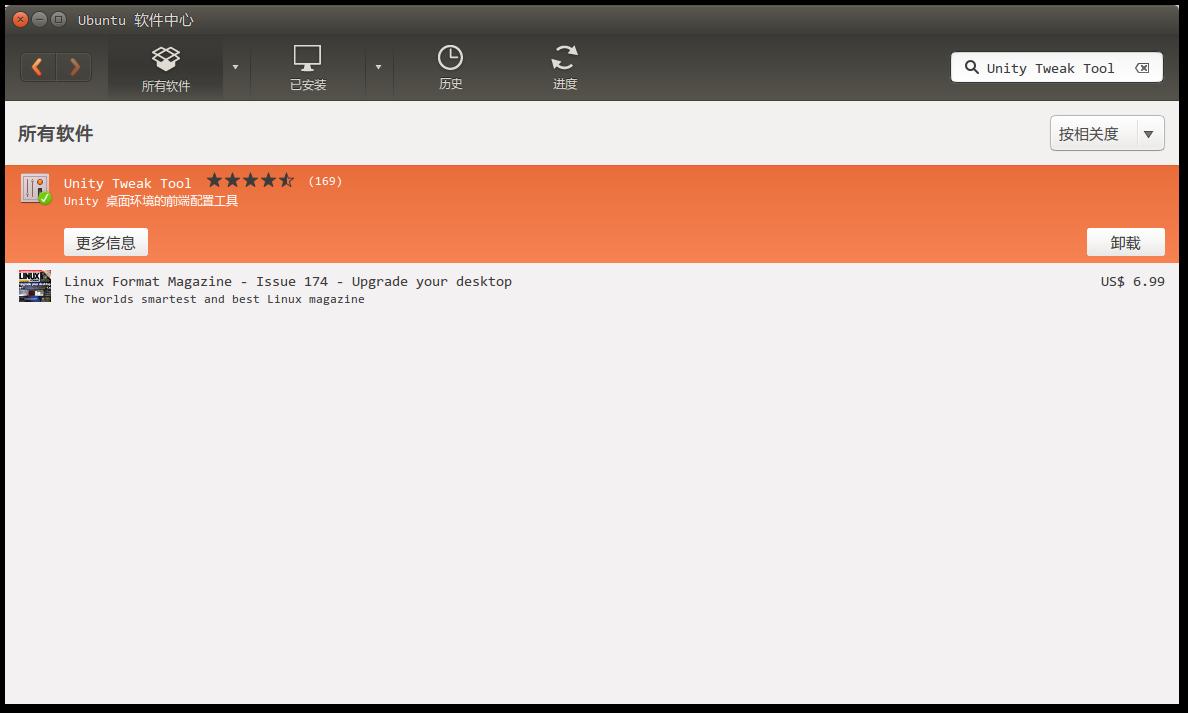Click the 更多信息 (More Info) button

click(x=106, y=243)
